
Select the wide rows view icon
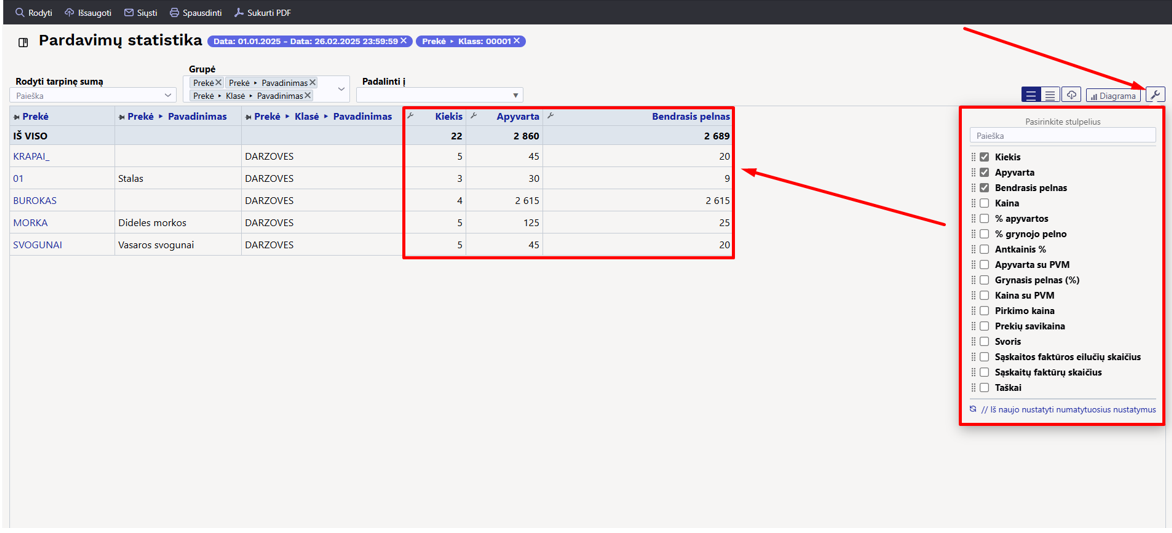coord(1031,95)
